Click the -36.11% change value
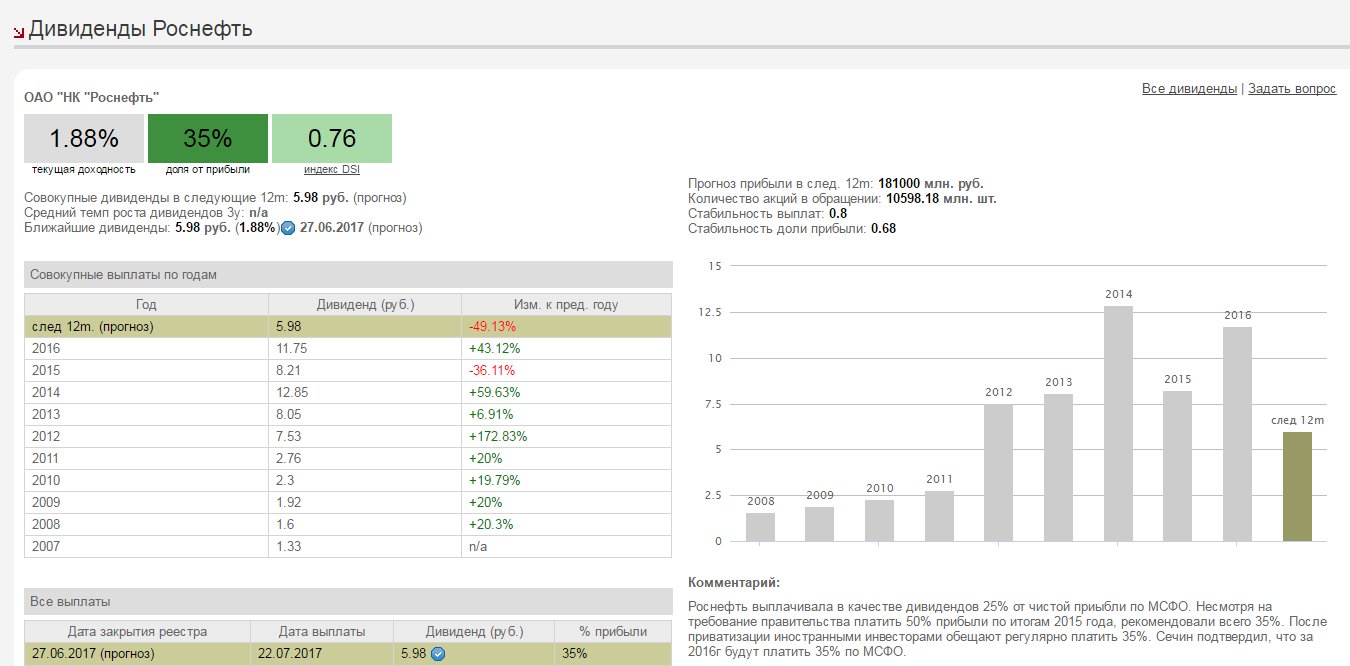Viewport: 1350px width, 666px height. [x=492, y=370]
